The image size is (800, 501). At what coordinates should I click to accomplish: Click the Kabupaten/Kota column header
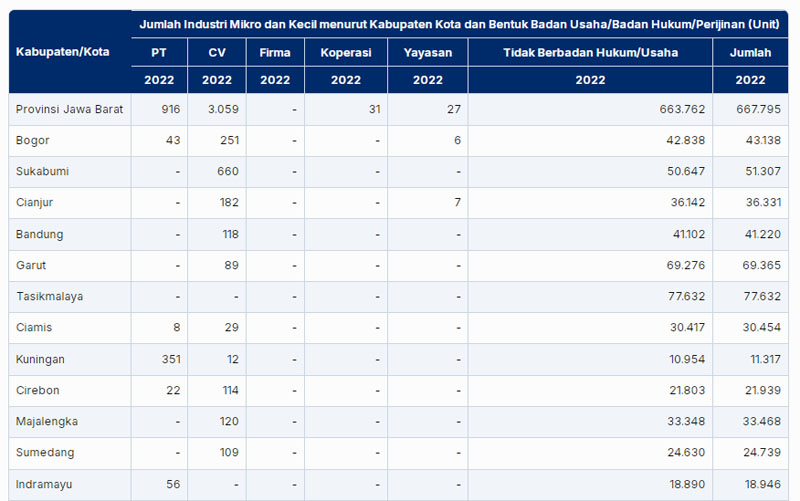click(x=63, y=51)
